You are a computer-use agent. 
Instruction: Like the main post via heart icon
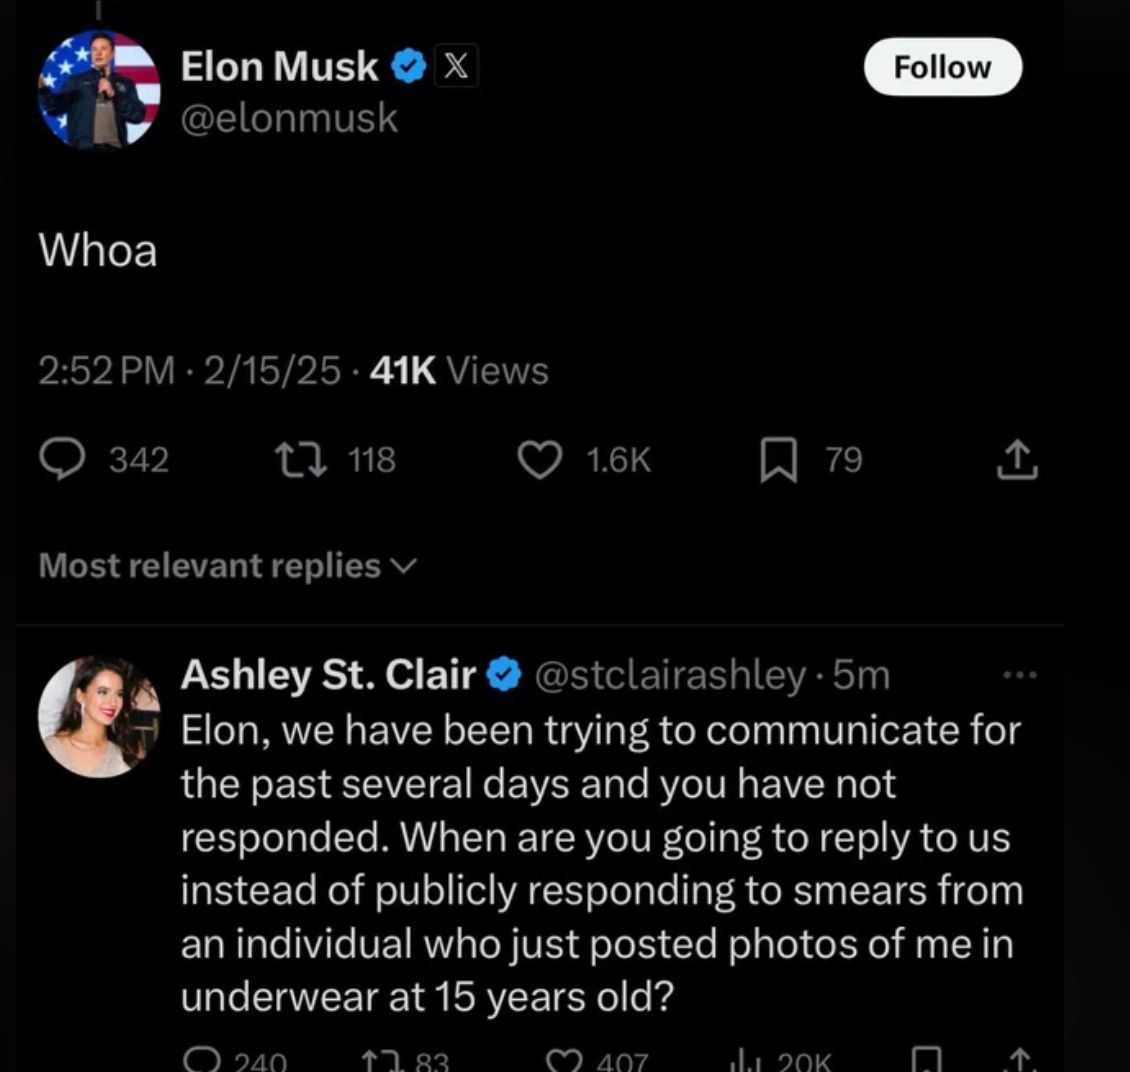[x=541, y=460]
